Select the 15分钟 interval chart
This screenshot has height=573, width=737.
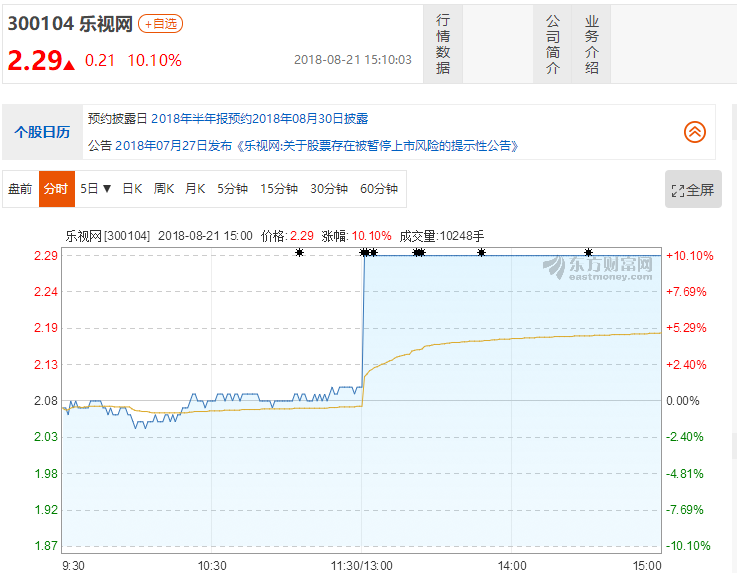[x=279, y=188]
